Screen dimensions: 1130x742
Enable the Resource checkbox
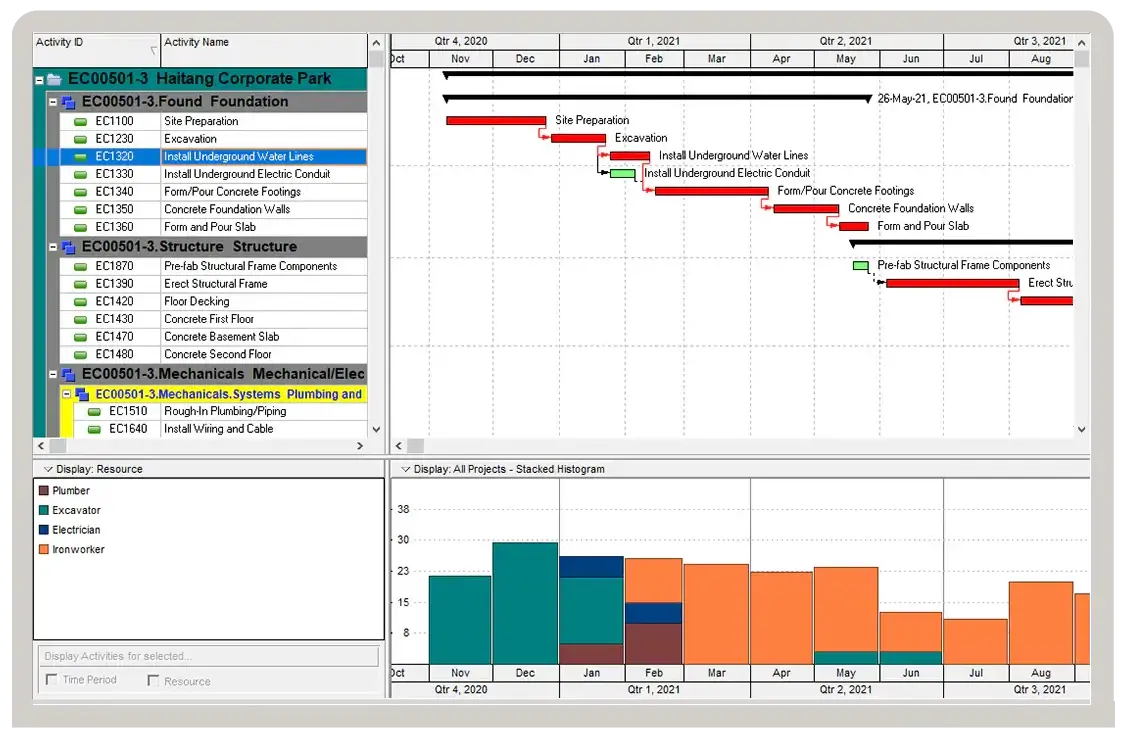click(153, 681)
